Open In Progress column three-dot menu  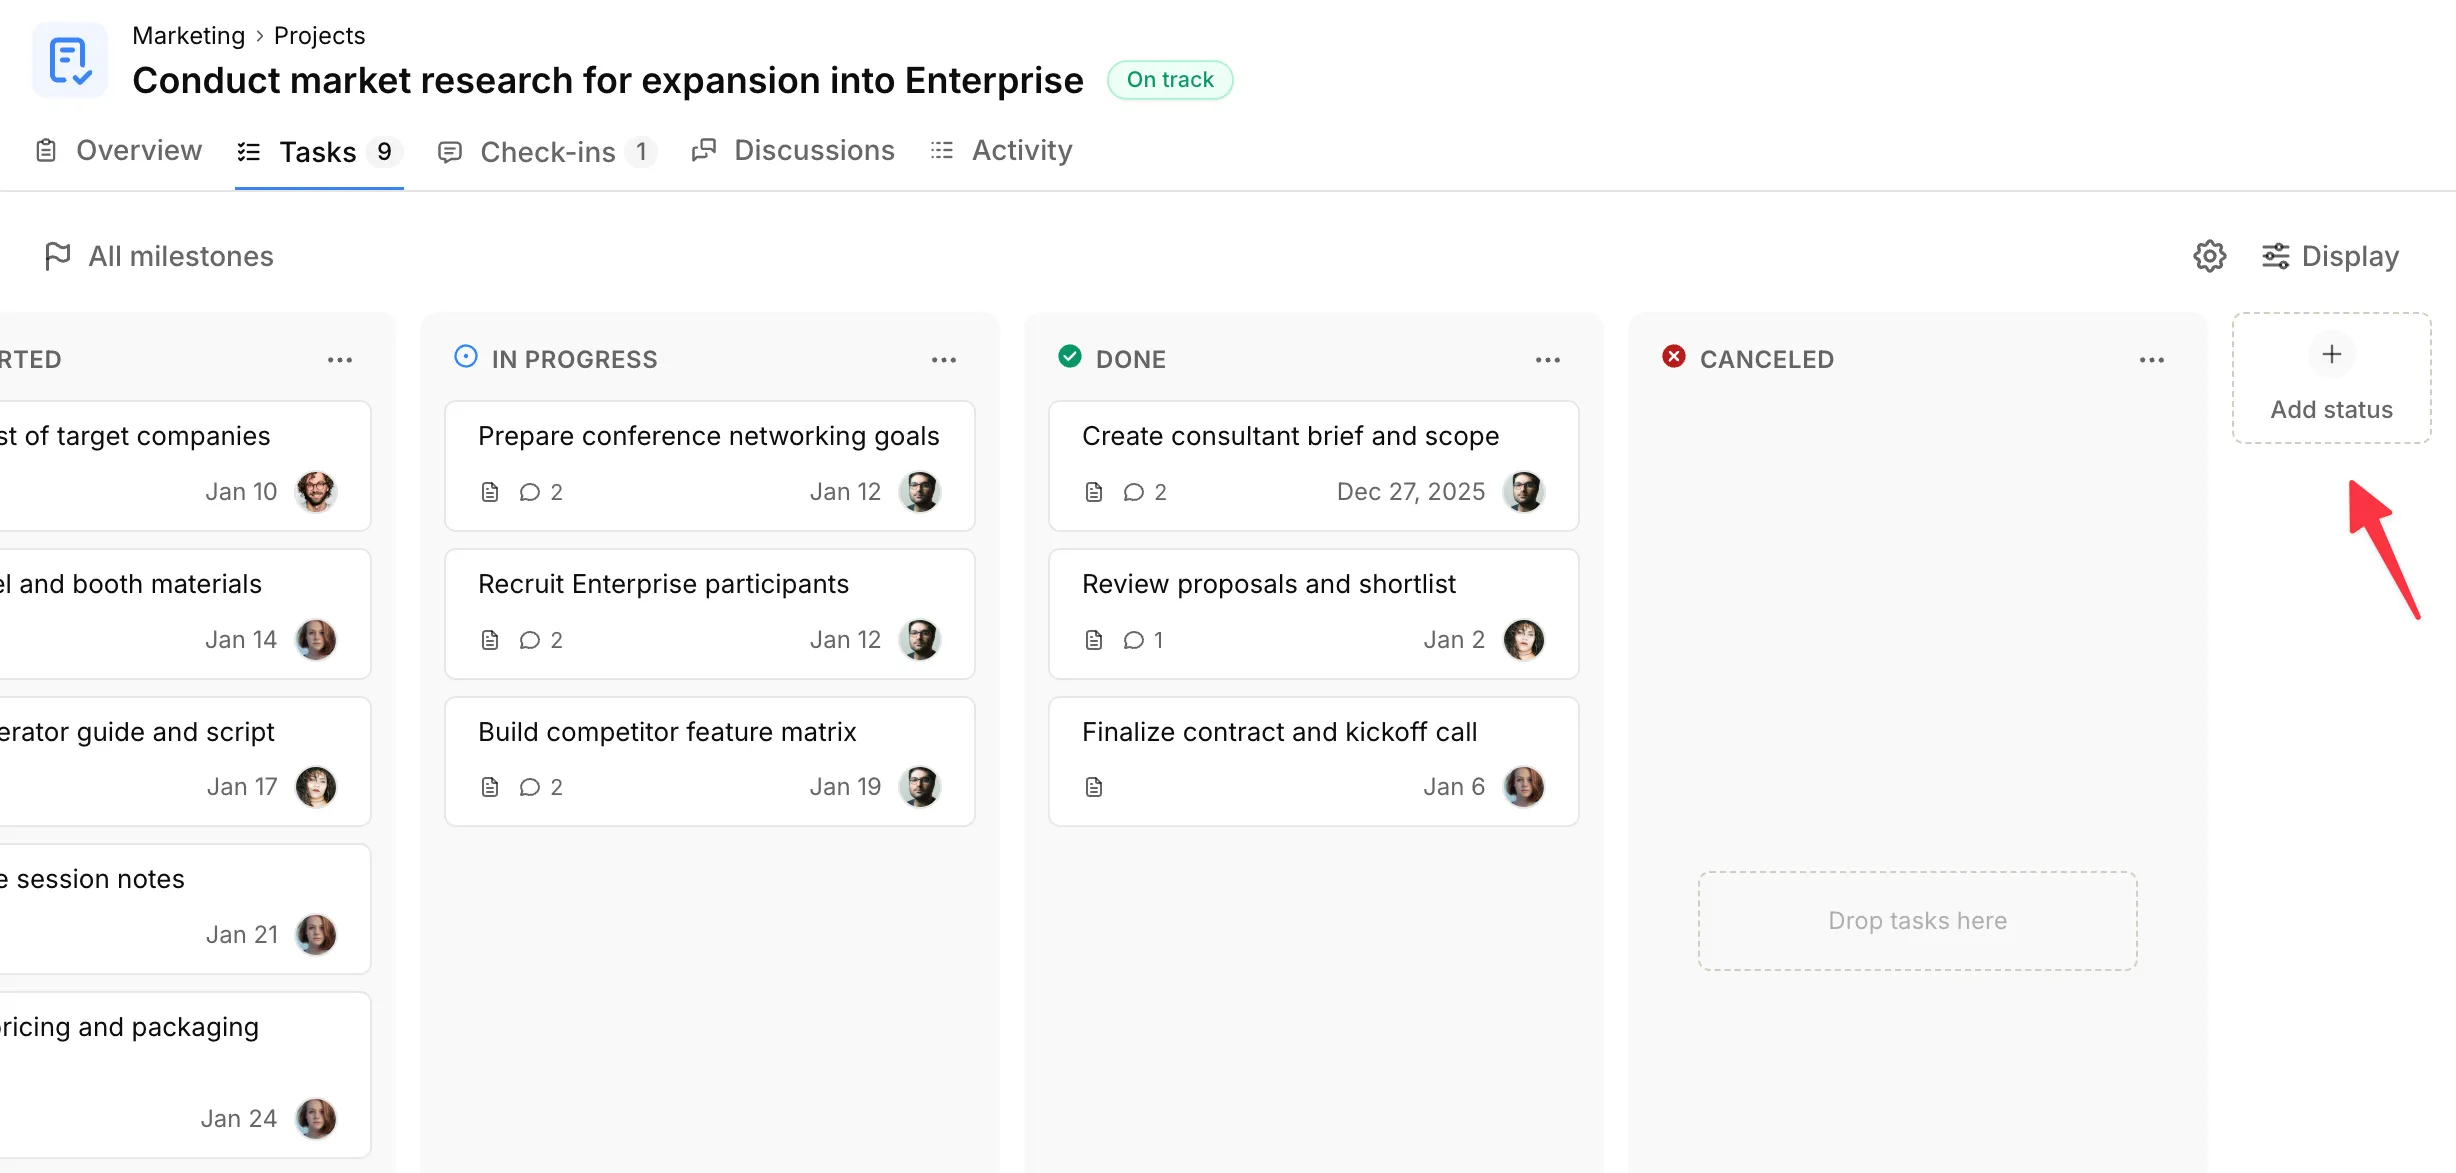coord(943,360)
